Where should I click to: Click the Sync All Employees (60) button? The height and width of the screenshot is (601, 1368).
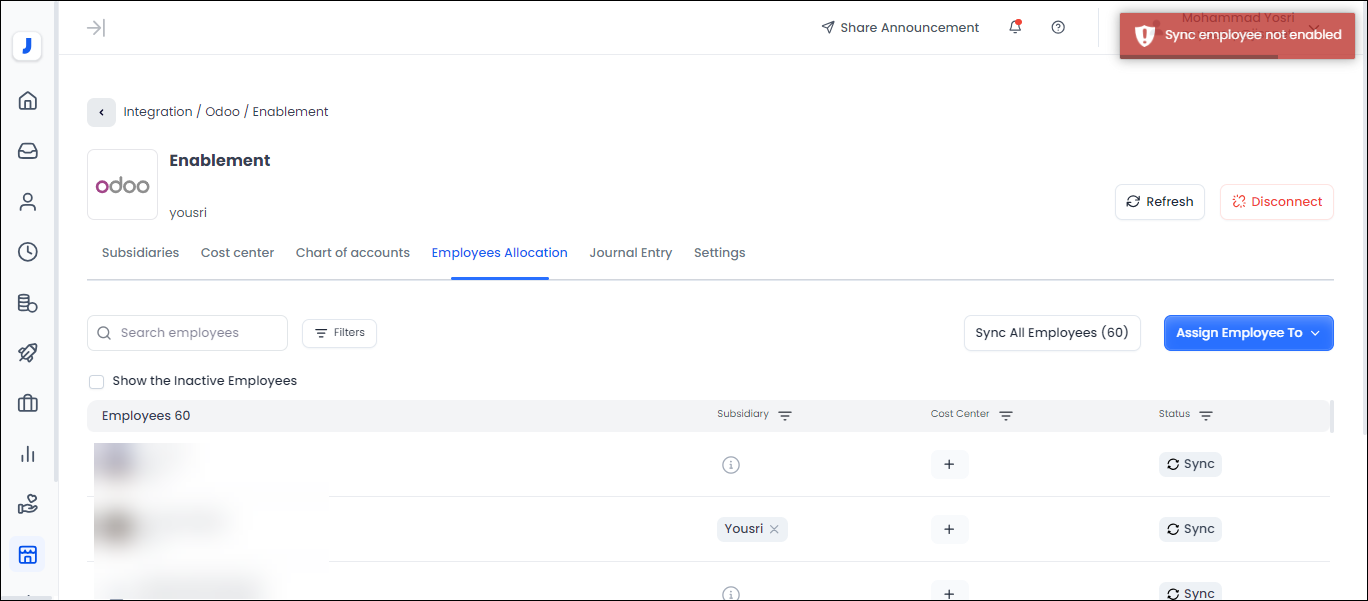click(x=1051, y=333)
